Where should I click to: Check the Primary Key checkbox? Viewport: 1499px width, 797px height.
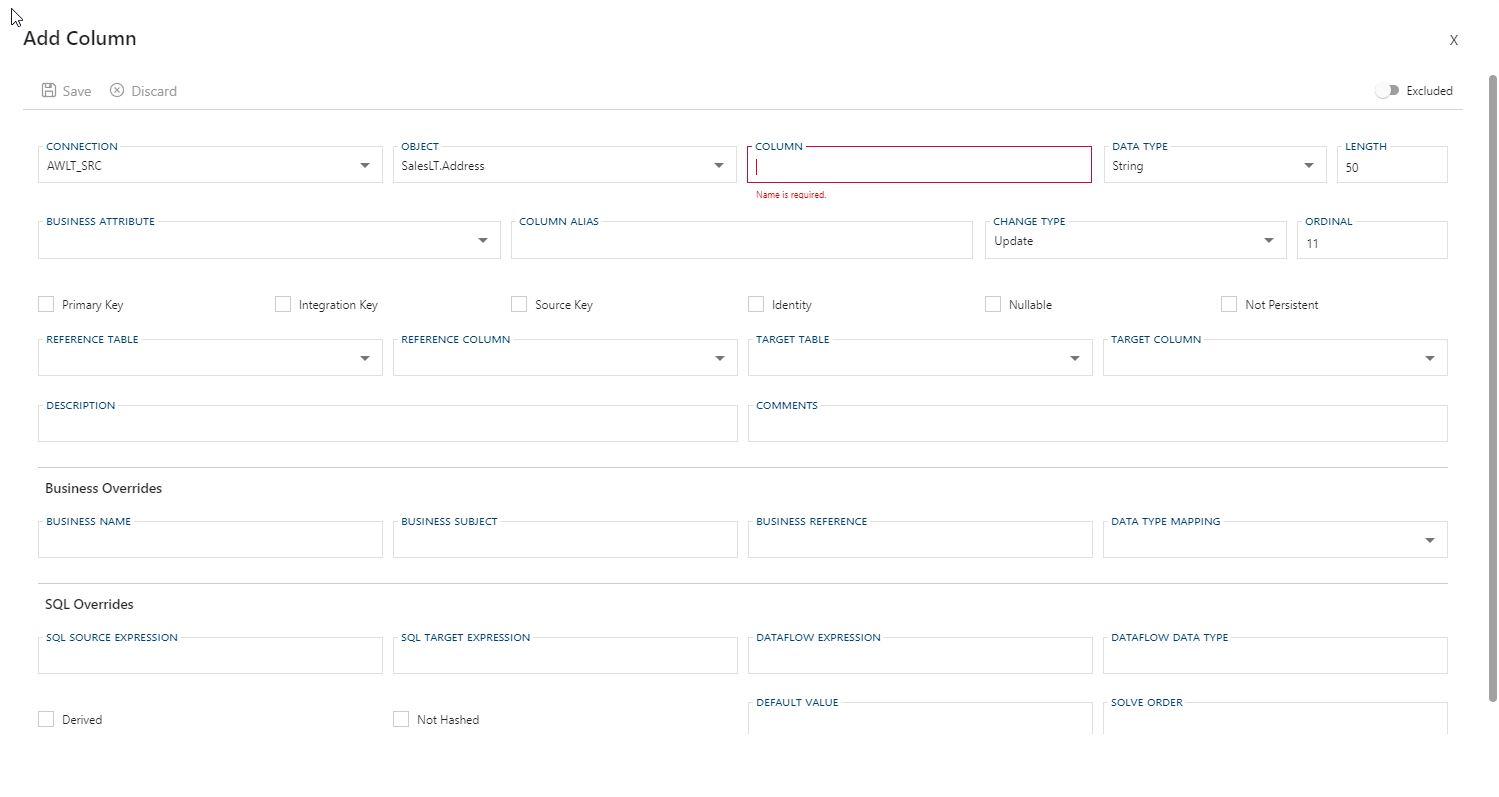click(x=45, y=303)
